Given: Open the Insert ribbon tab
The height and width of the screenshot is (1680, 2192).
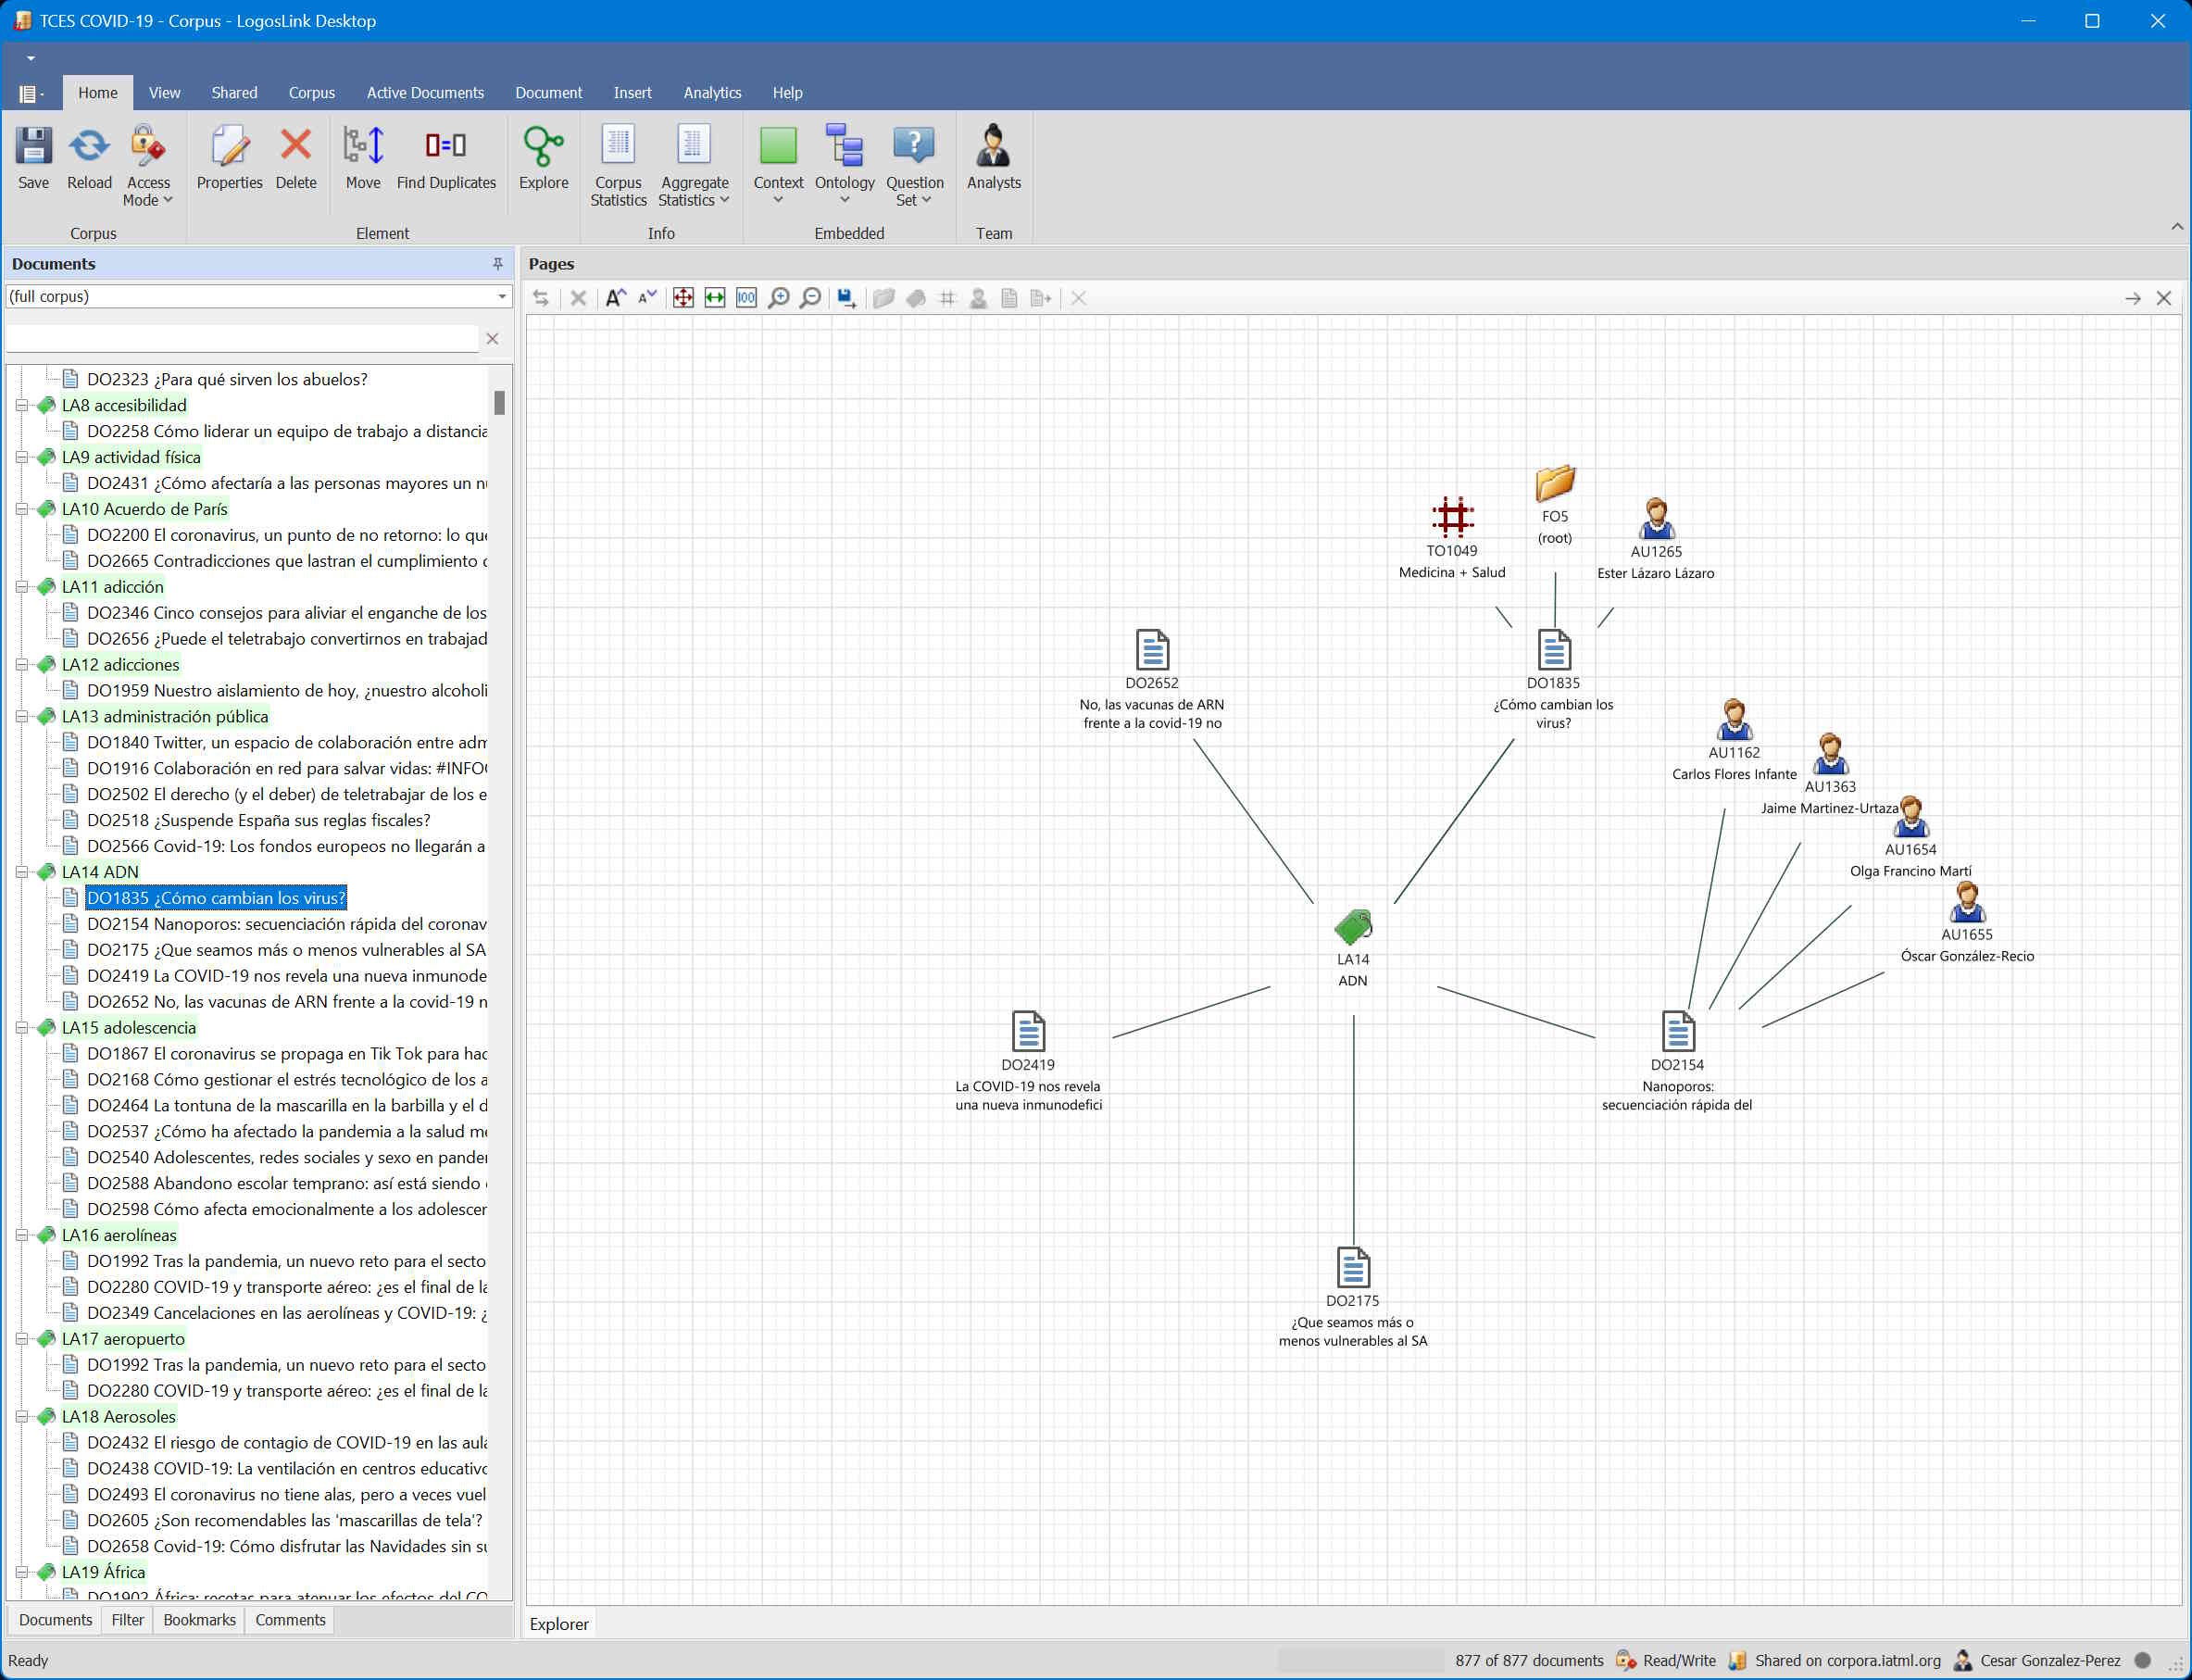Looking at the screenshot, I should click(632, 93).
